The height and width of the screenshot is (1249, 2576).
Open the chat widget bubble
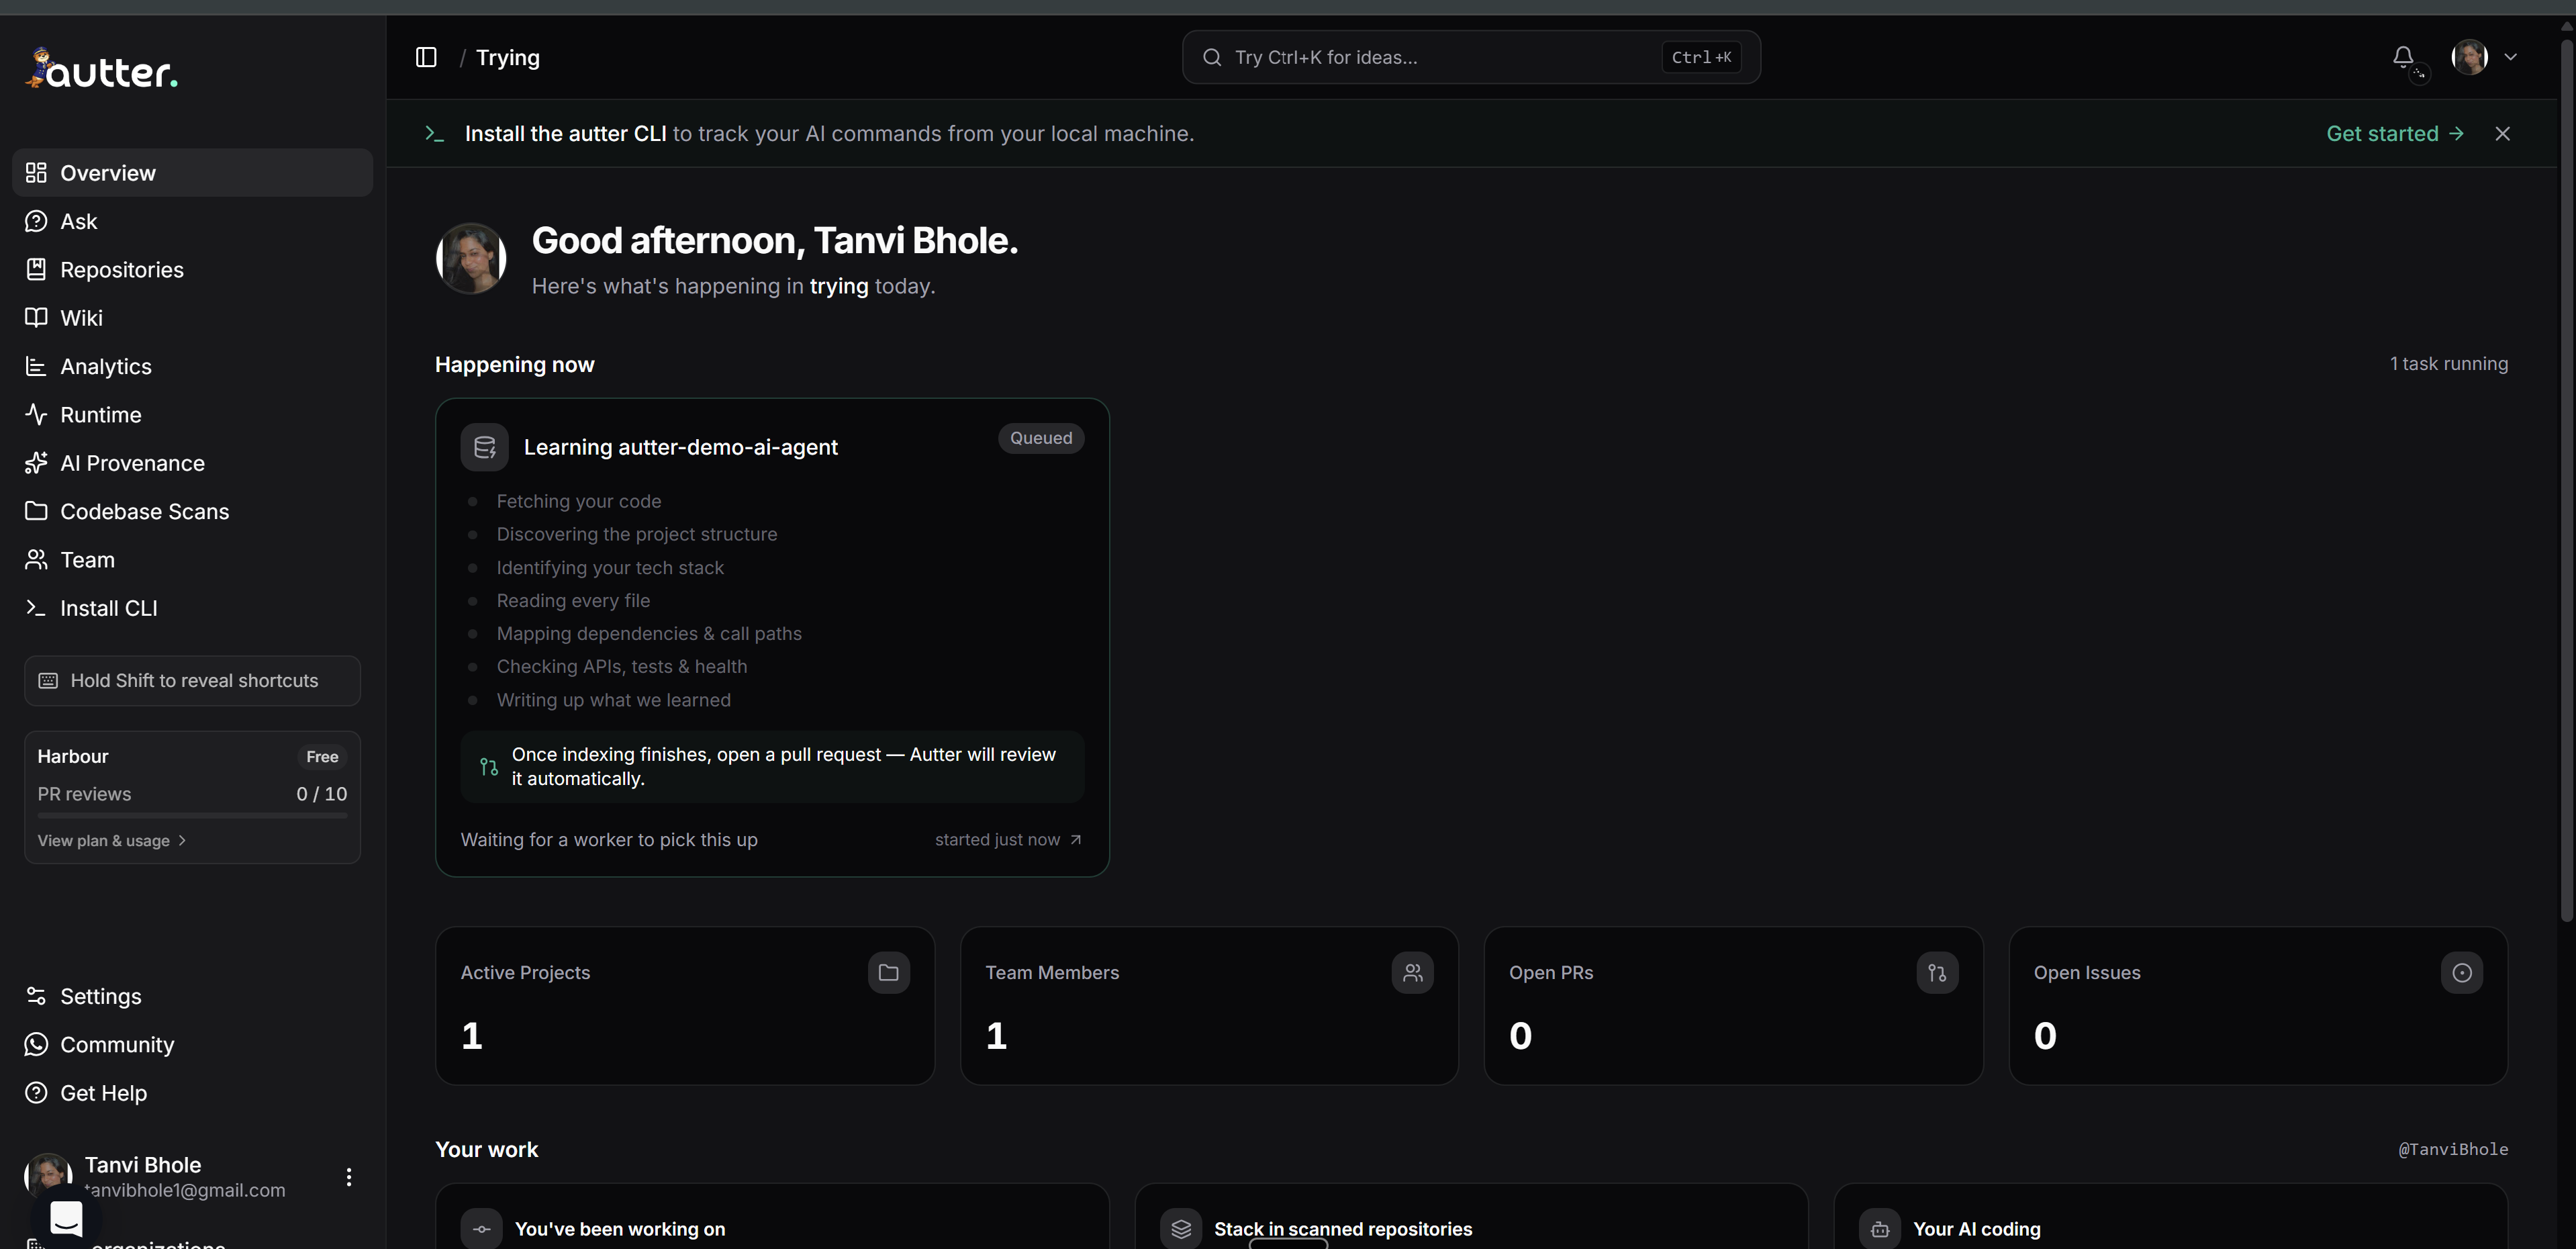pos(66,1218)
